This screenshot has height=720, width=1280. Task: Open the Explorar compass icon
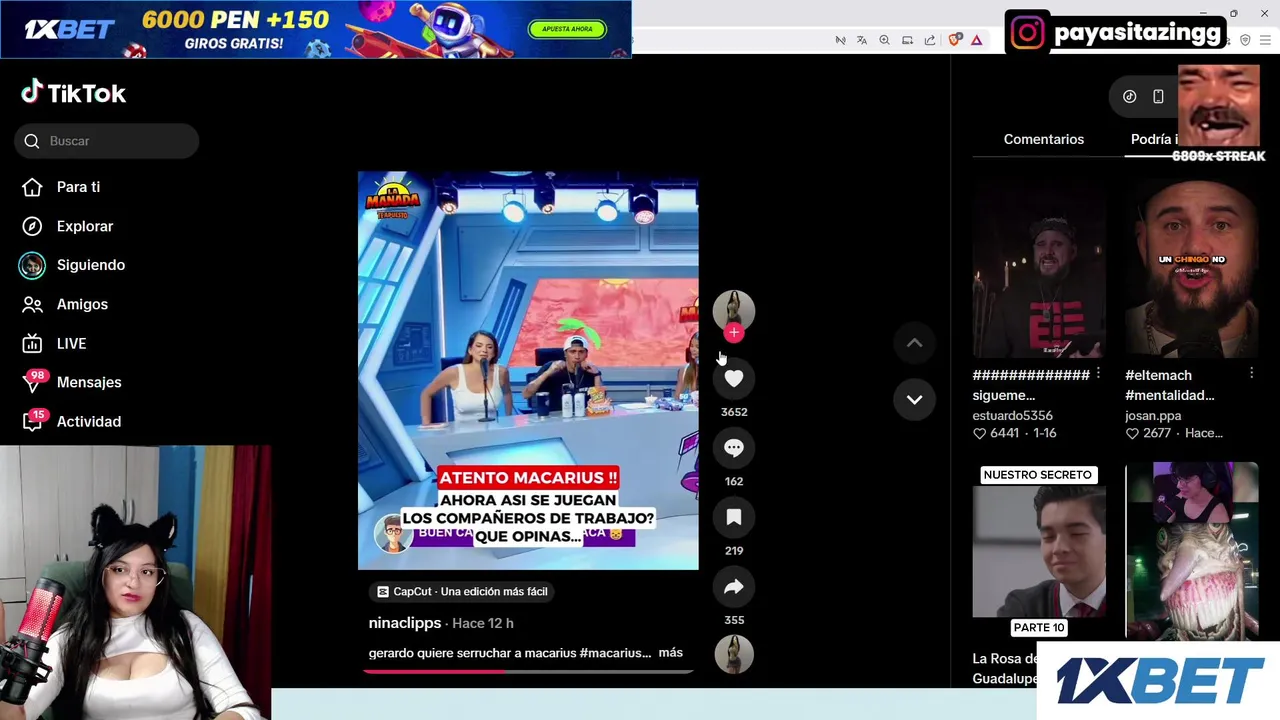pyautogui.click(x=32, y=226)
